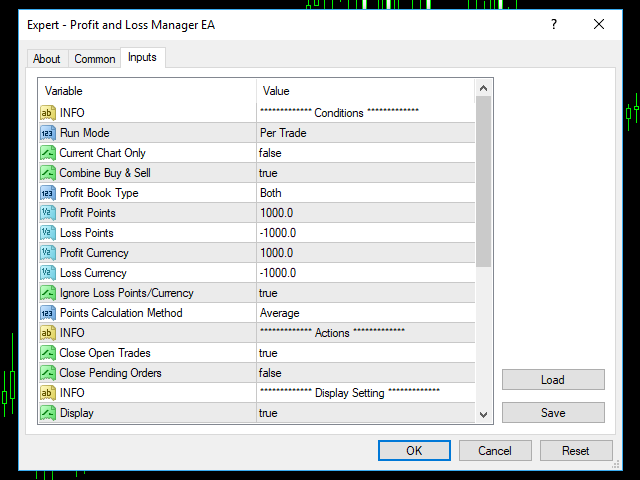Select the 'Profit Points' variable name
This screenshot has height=480, width=640.
click(x=88, y=213)
